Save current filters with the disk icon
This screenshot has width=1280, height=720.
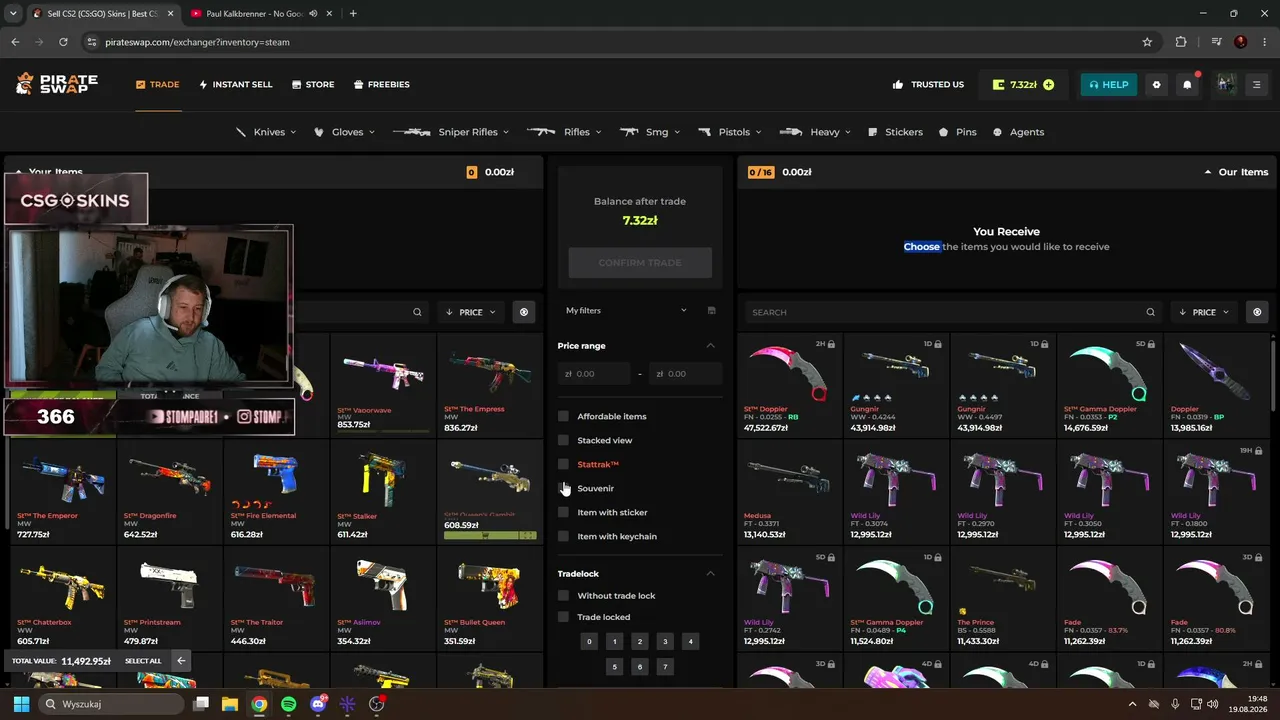[711, 311]
